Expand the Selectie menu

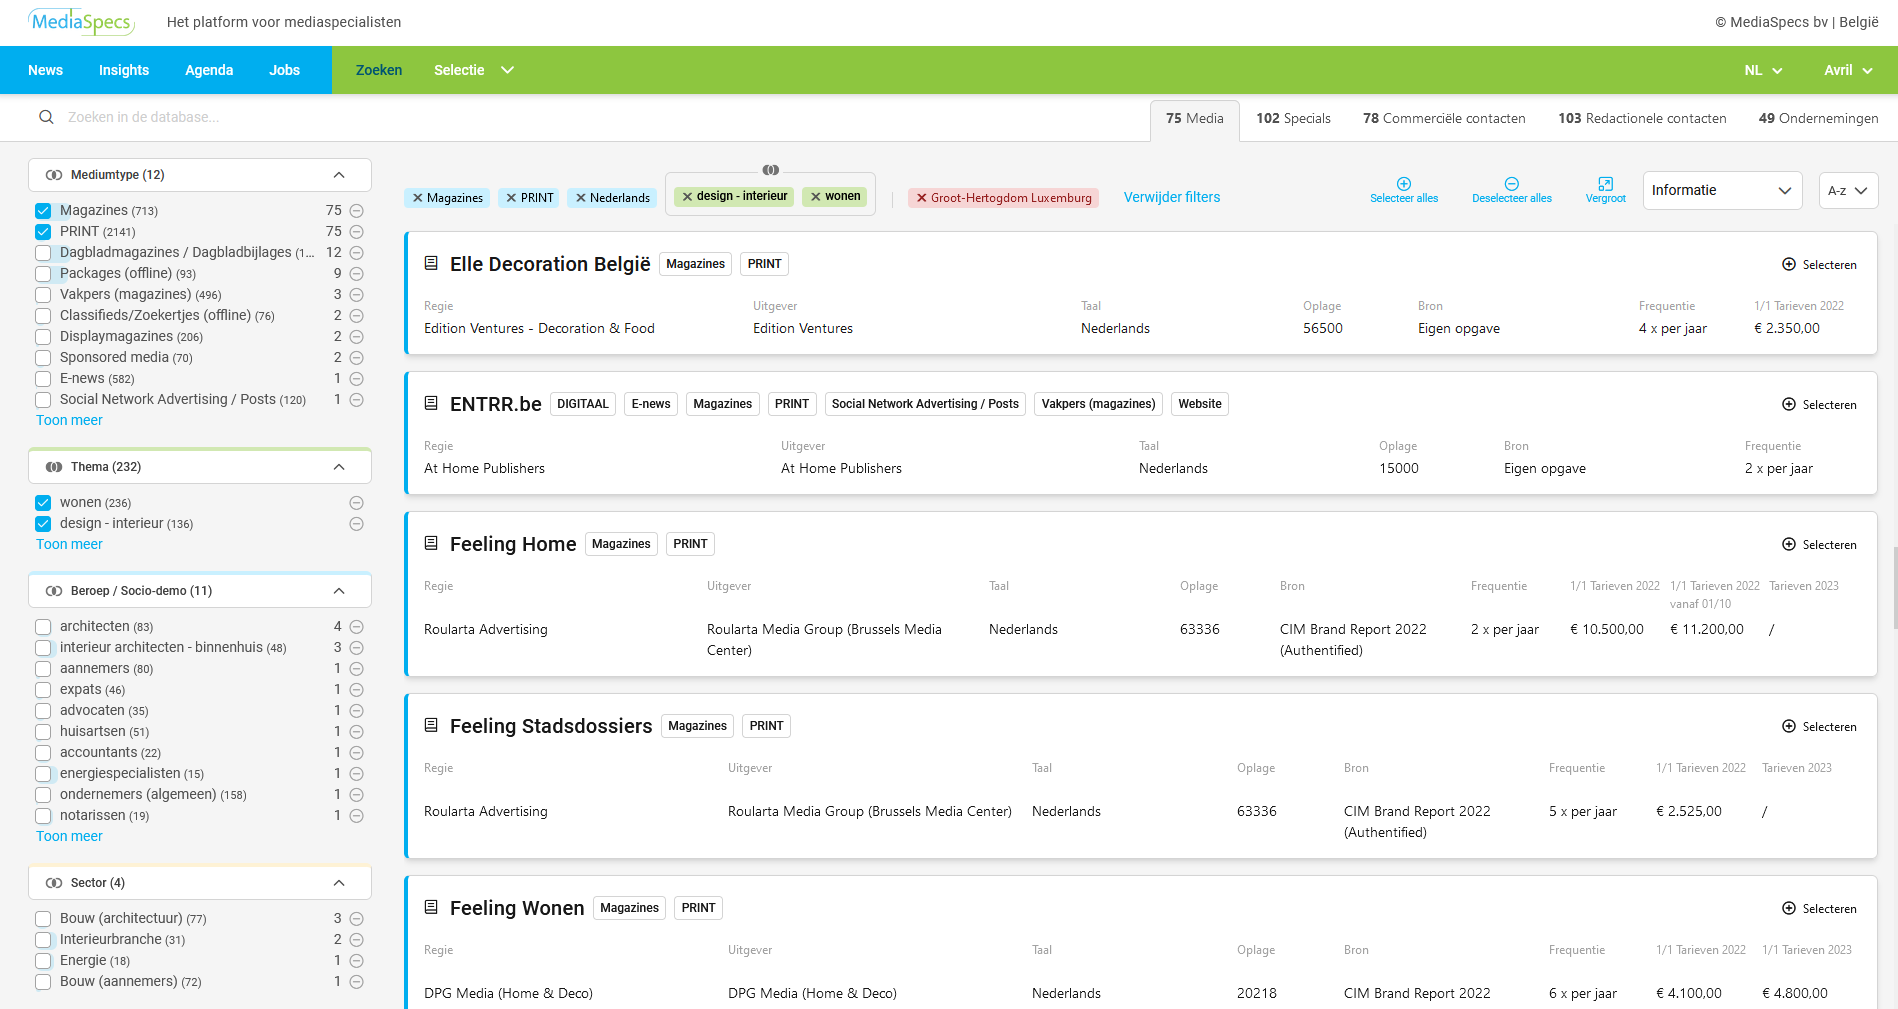474,70
